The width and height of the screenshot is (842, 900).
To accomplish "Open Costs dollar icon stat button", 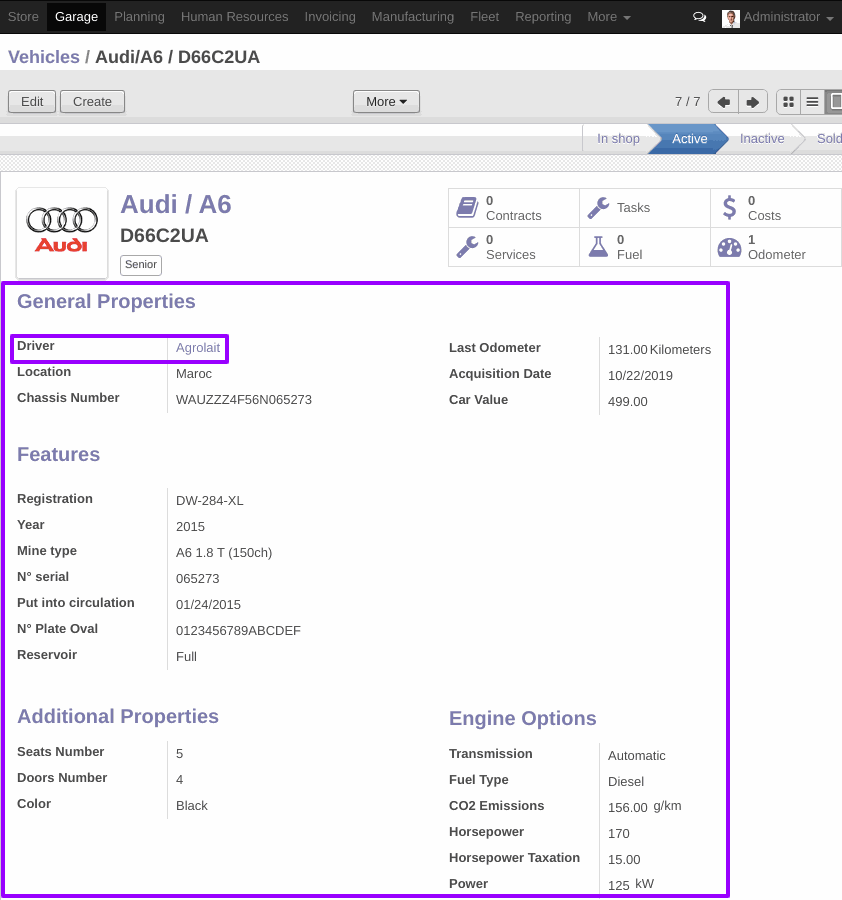I will click(x=776, y=208).
